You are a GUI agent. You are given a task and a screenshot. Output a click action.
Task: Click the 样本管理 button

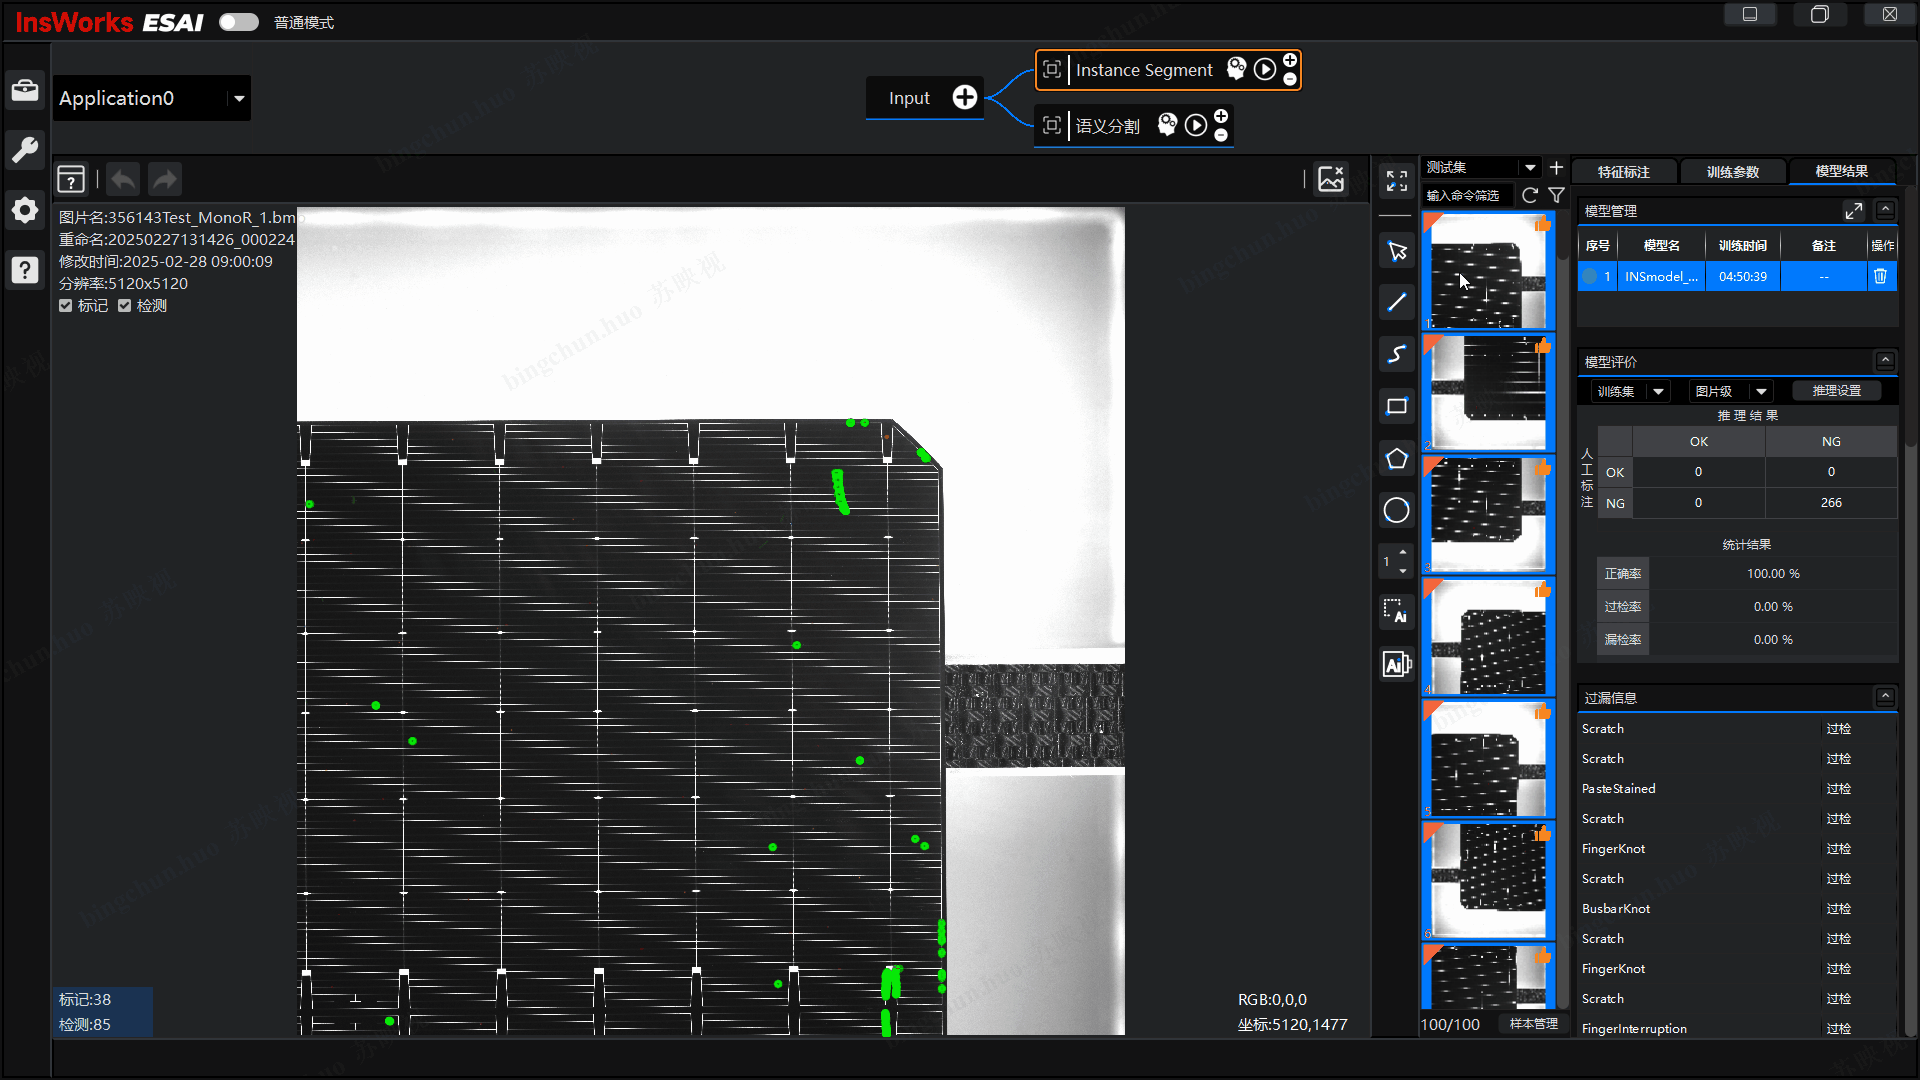point(1533,1024)
